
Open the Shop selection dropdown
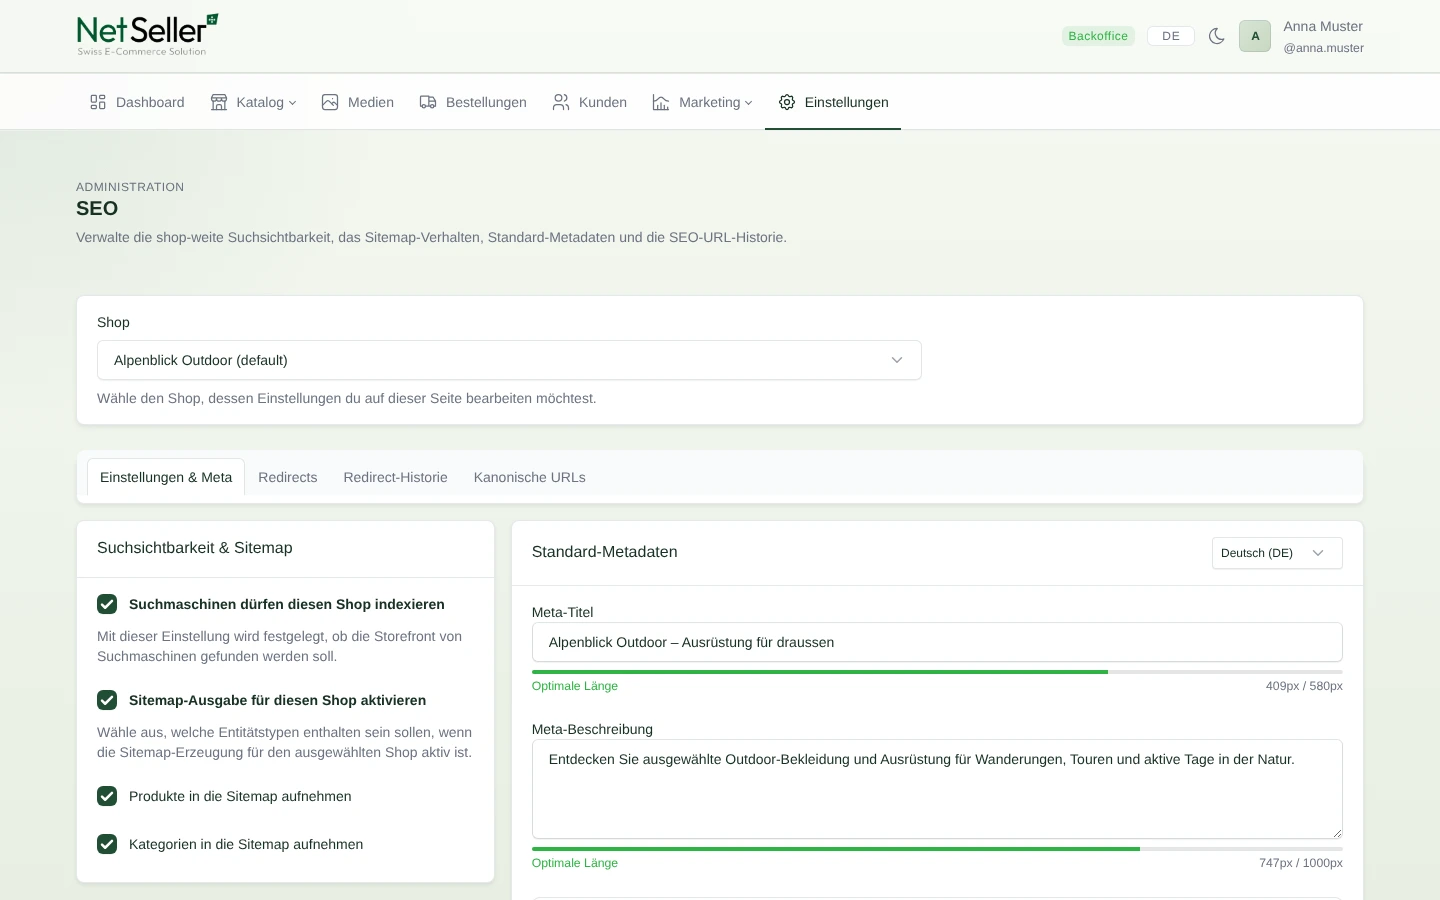click(509, 360)
